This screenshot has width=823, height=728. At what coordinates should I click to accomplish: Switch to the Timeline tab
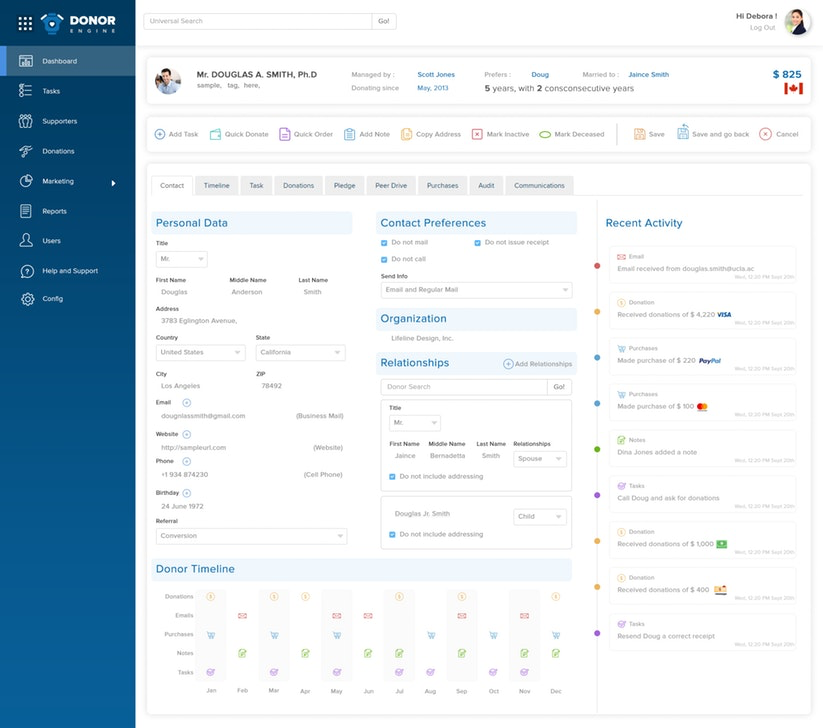[216, 185]
